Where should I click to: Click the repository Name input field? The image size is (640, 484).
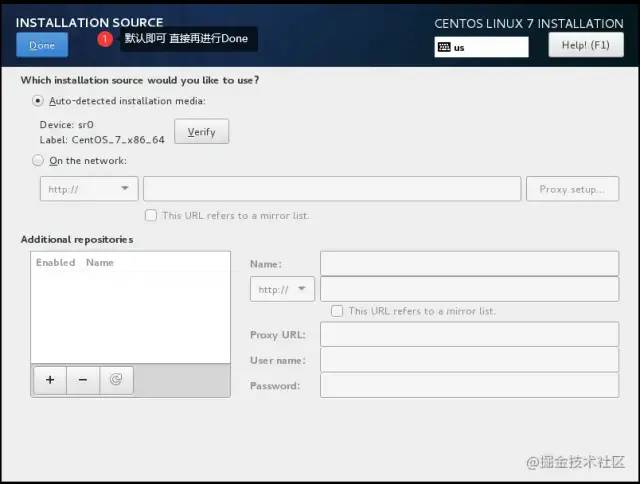pyautogui.click(x=469, y=264)
